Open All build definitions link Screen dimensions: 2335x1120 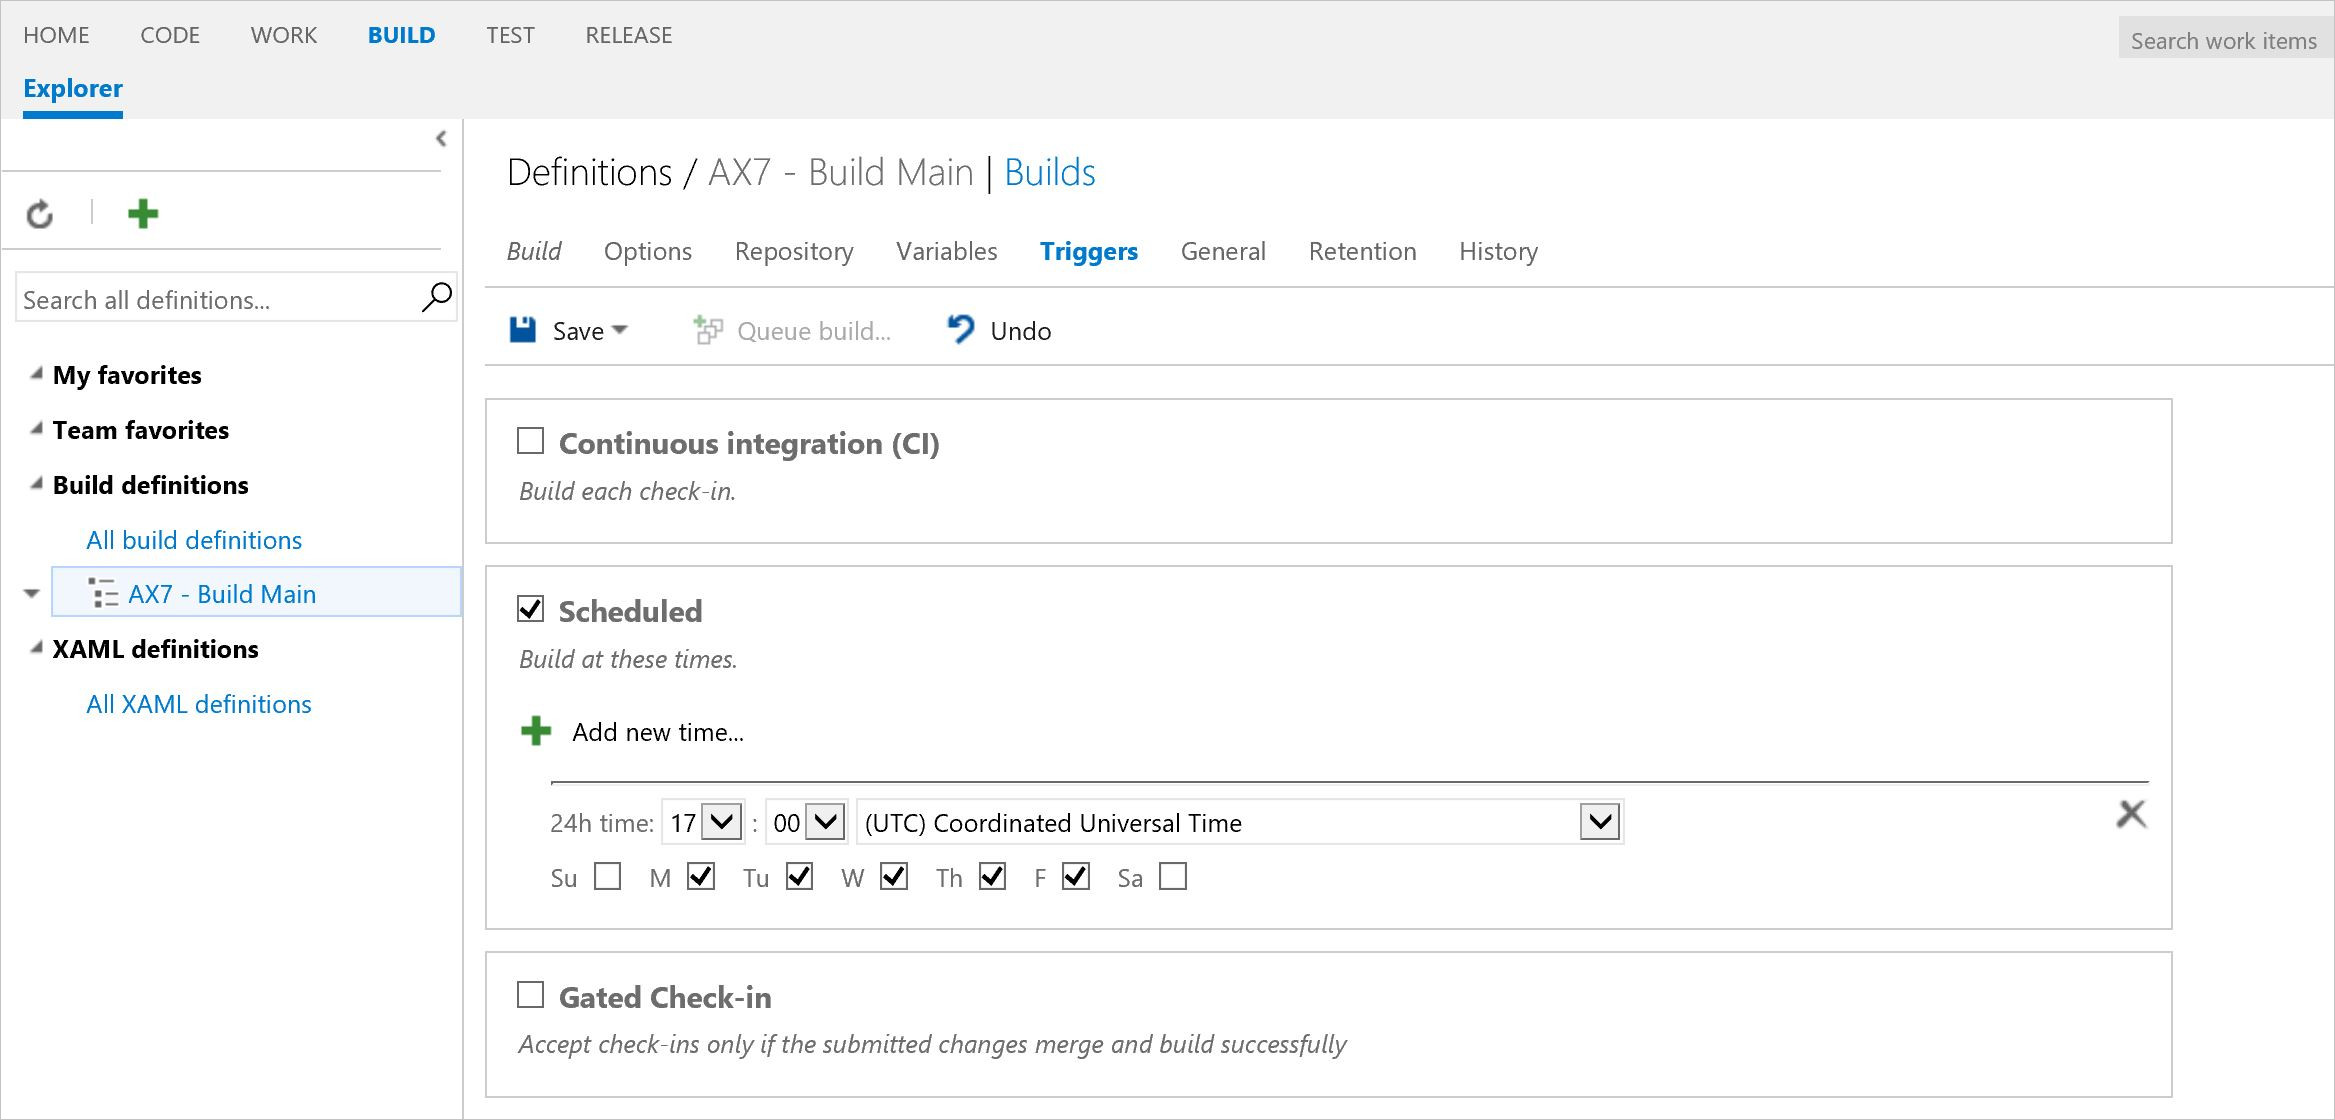194,539
